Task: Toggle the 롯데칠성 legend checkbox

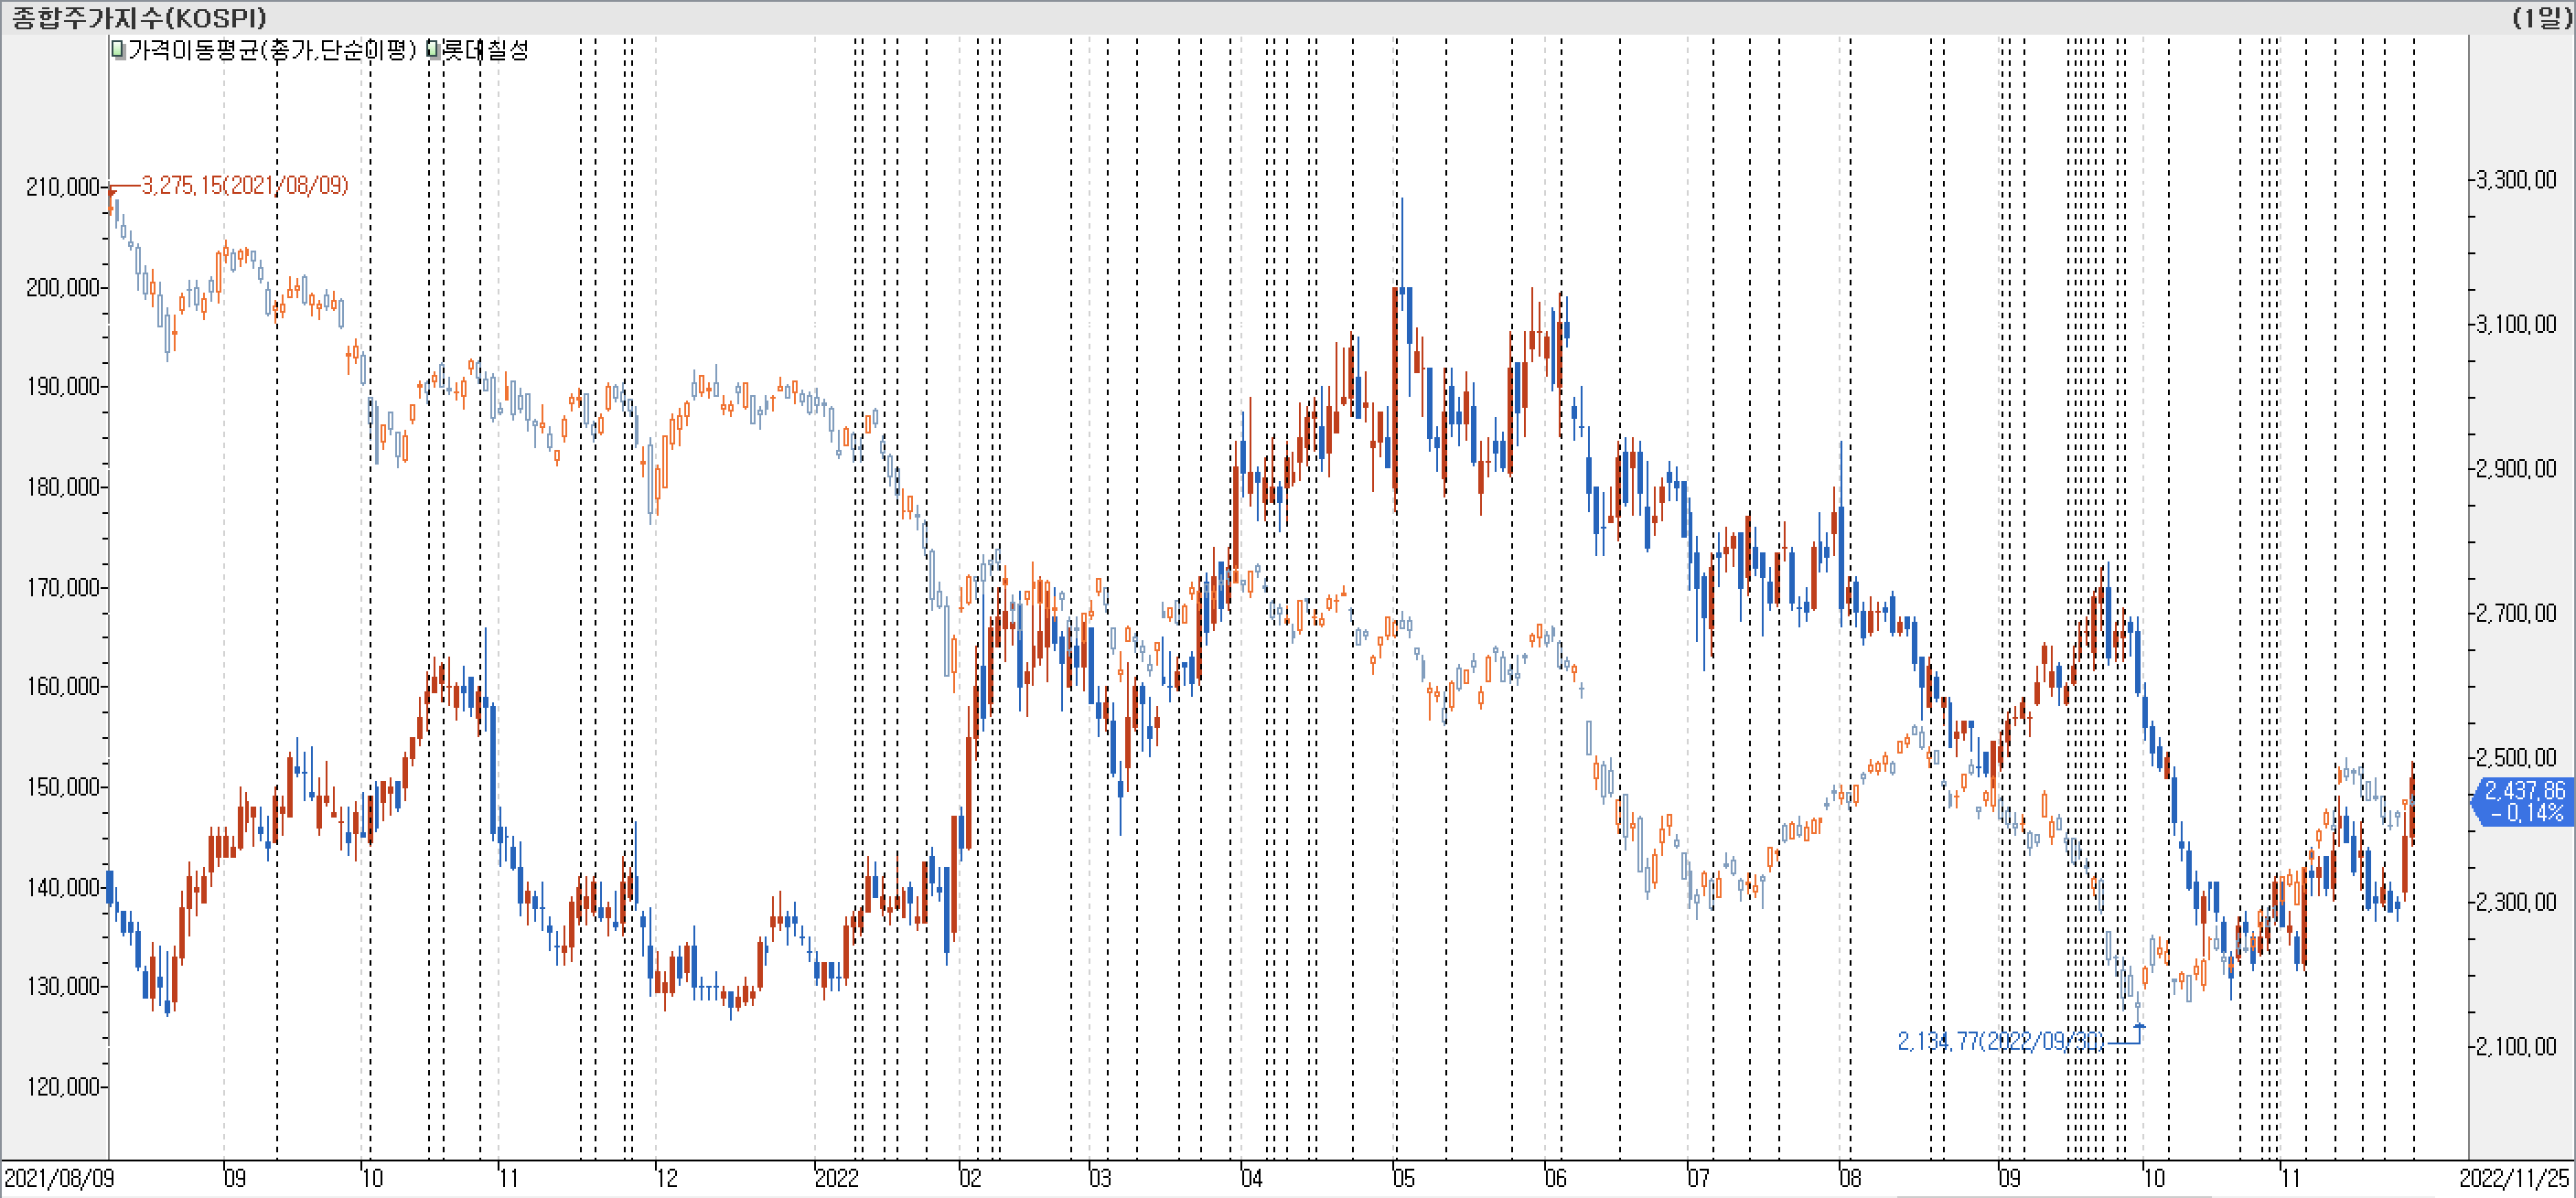Action: (433, 50)
